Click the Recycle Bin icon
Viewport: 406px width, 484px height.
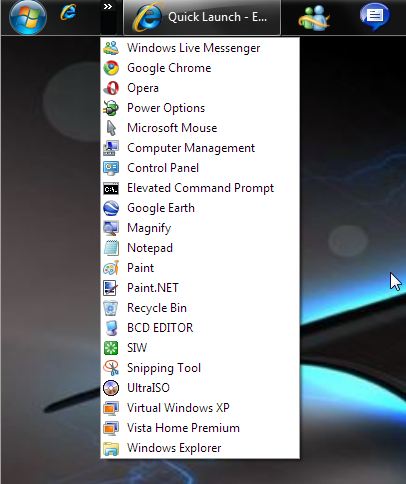click(x=111, y=308)
